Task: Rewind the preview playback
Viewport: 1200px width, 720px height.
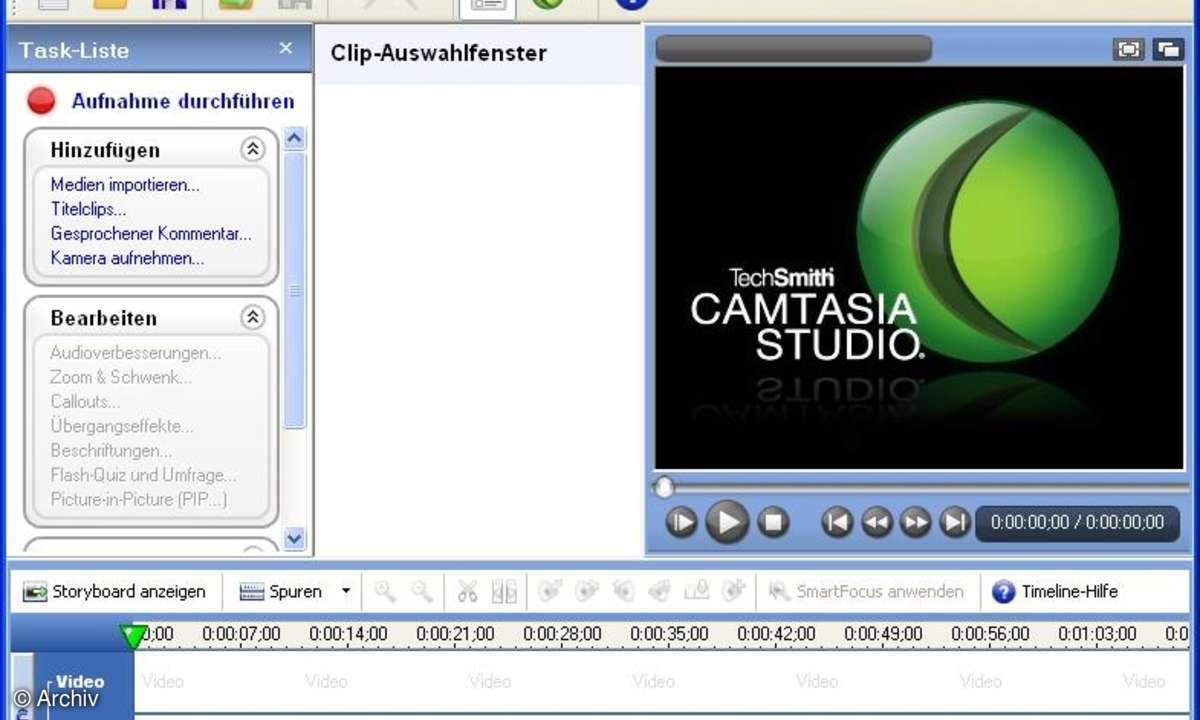Action: tap(877, 521)
